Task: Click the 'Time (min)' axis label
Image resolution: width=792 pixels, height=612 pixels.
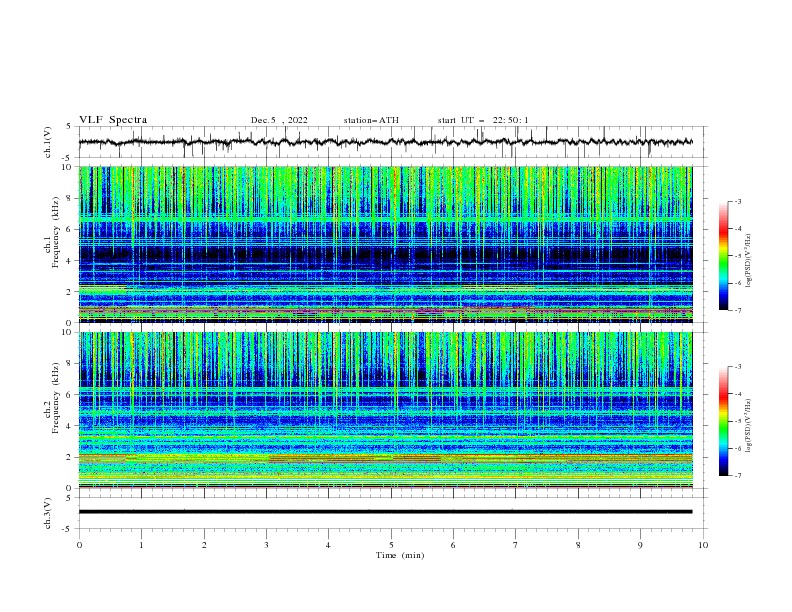Action: (400, 555)
